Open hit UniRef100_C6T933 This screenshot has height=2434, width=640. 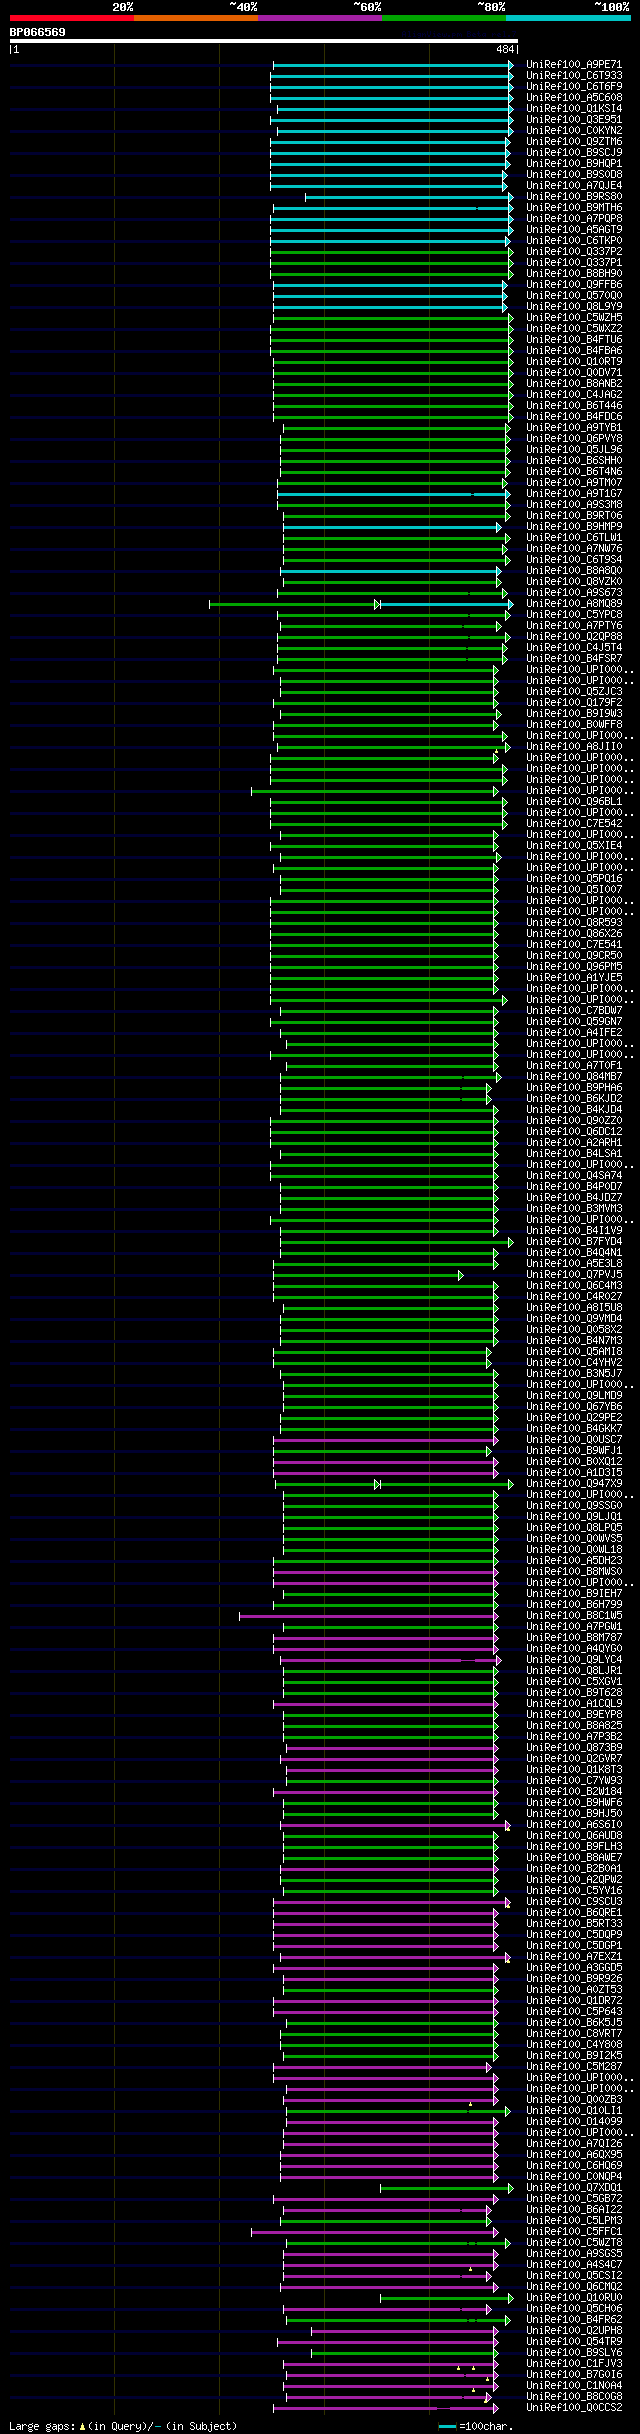pos(574,75)
